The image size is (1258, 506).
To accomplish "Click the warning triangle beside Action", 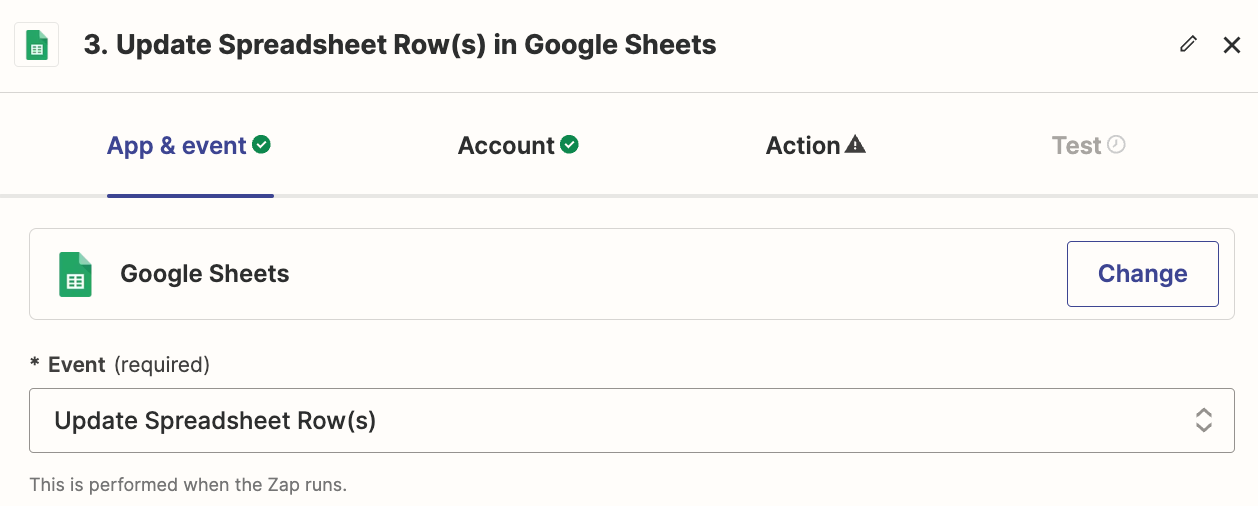I will click(x=855, y=145).
